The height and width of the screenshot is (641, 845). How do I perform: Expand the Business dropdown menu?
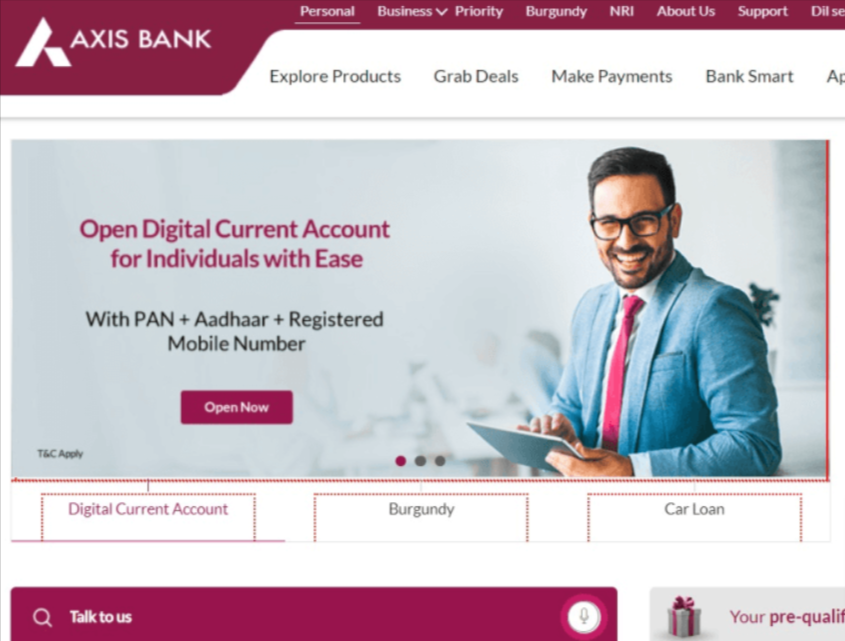[412, 11]
